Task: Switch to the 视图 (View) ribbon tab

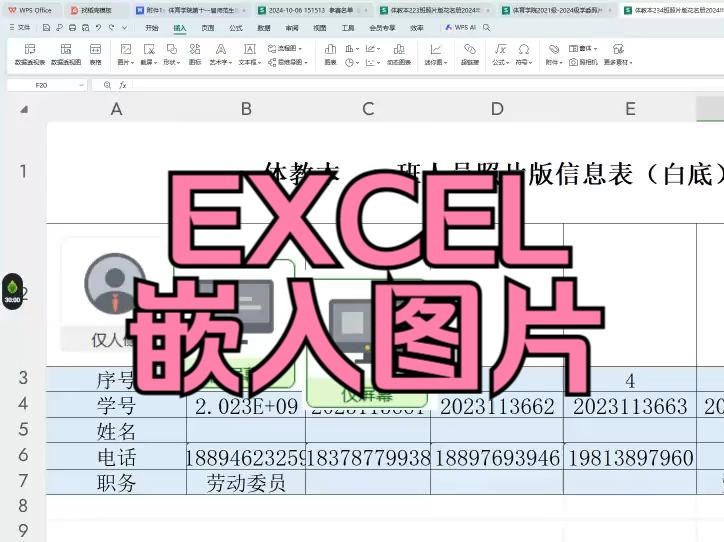Action: click(x=320, y=28)
